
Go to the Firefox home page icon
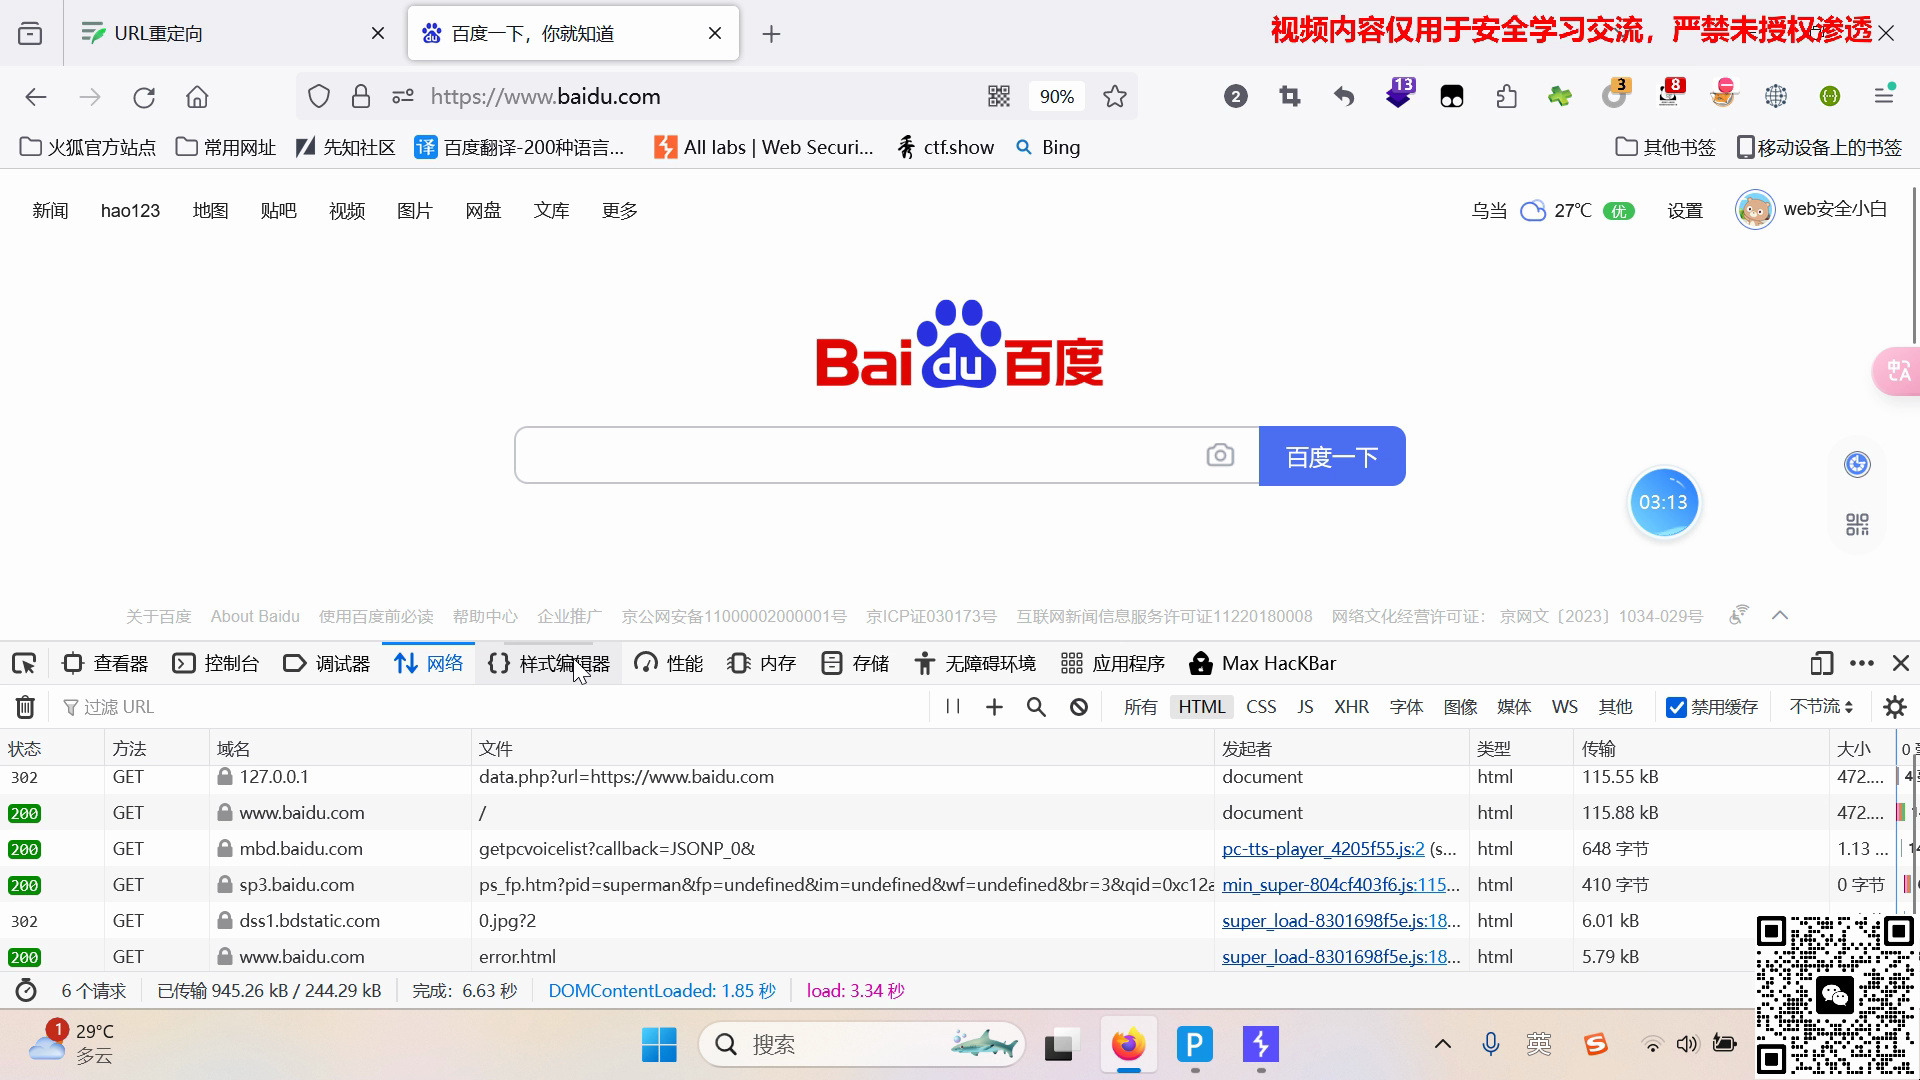197,97
